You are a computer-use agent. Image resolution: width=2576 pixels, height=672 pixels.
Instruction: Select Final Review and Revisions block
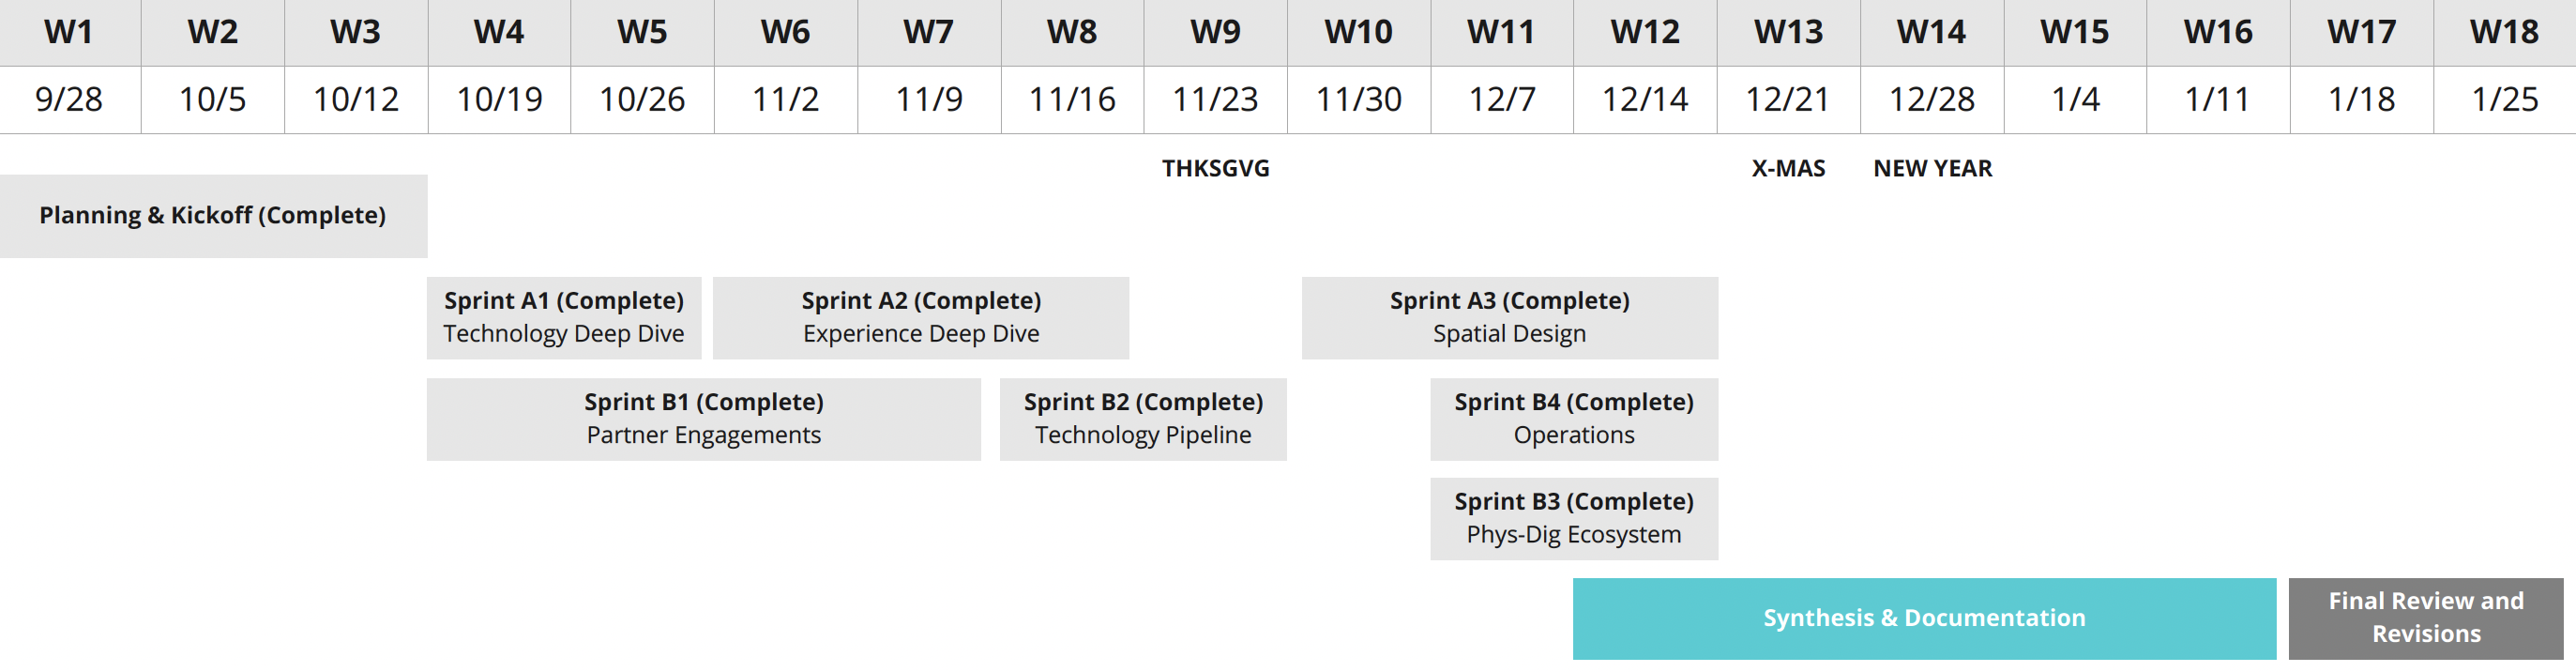point(2426,619)
